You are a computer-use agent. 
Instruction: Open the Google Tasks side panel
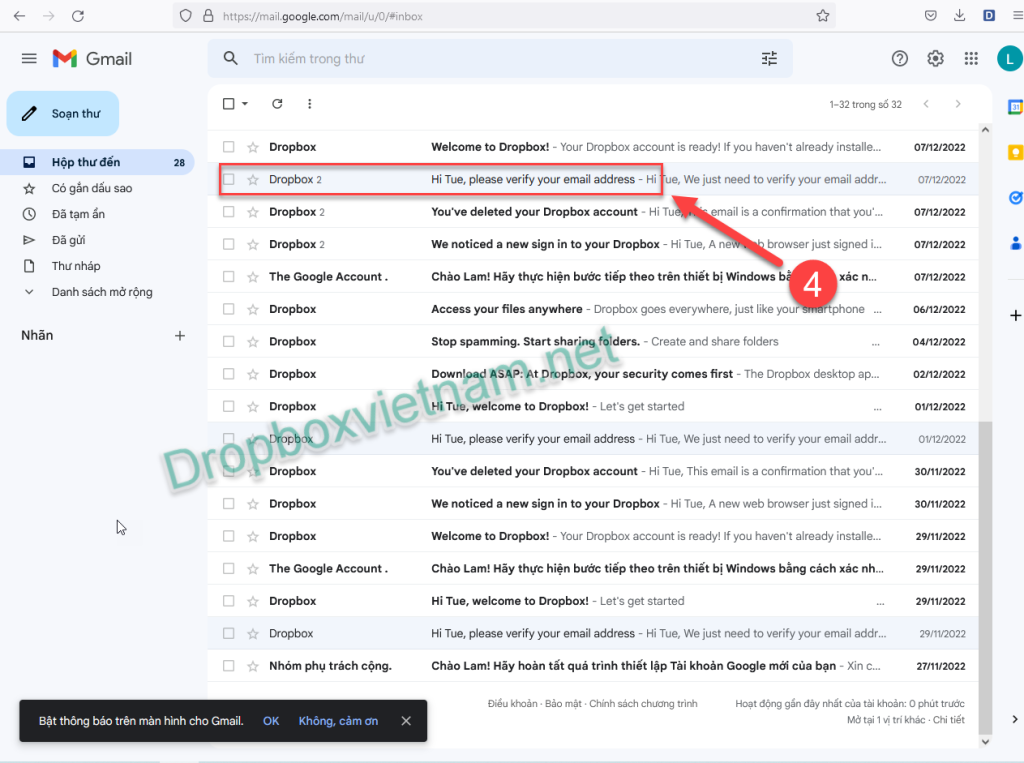(1015, 197)
